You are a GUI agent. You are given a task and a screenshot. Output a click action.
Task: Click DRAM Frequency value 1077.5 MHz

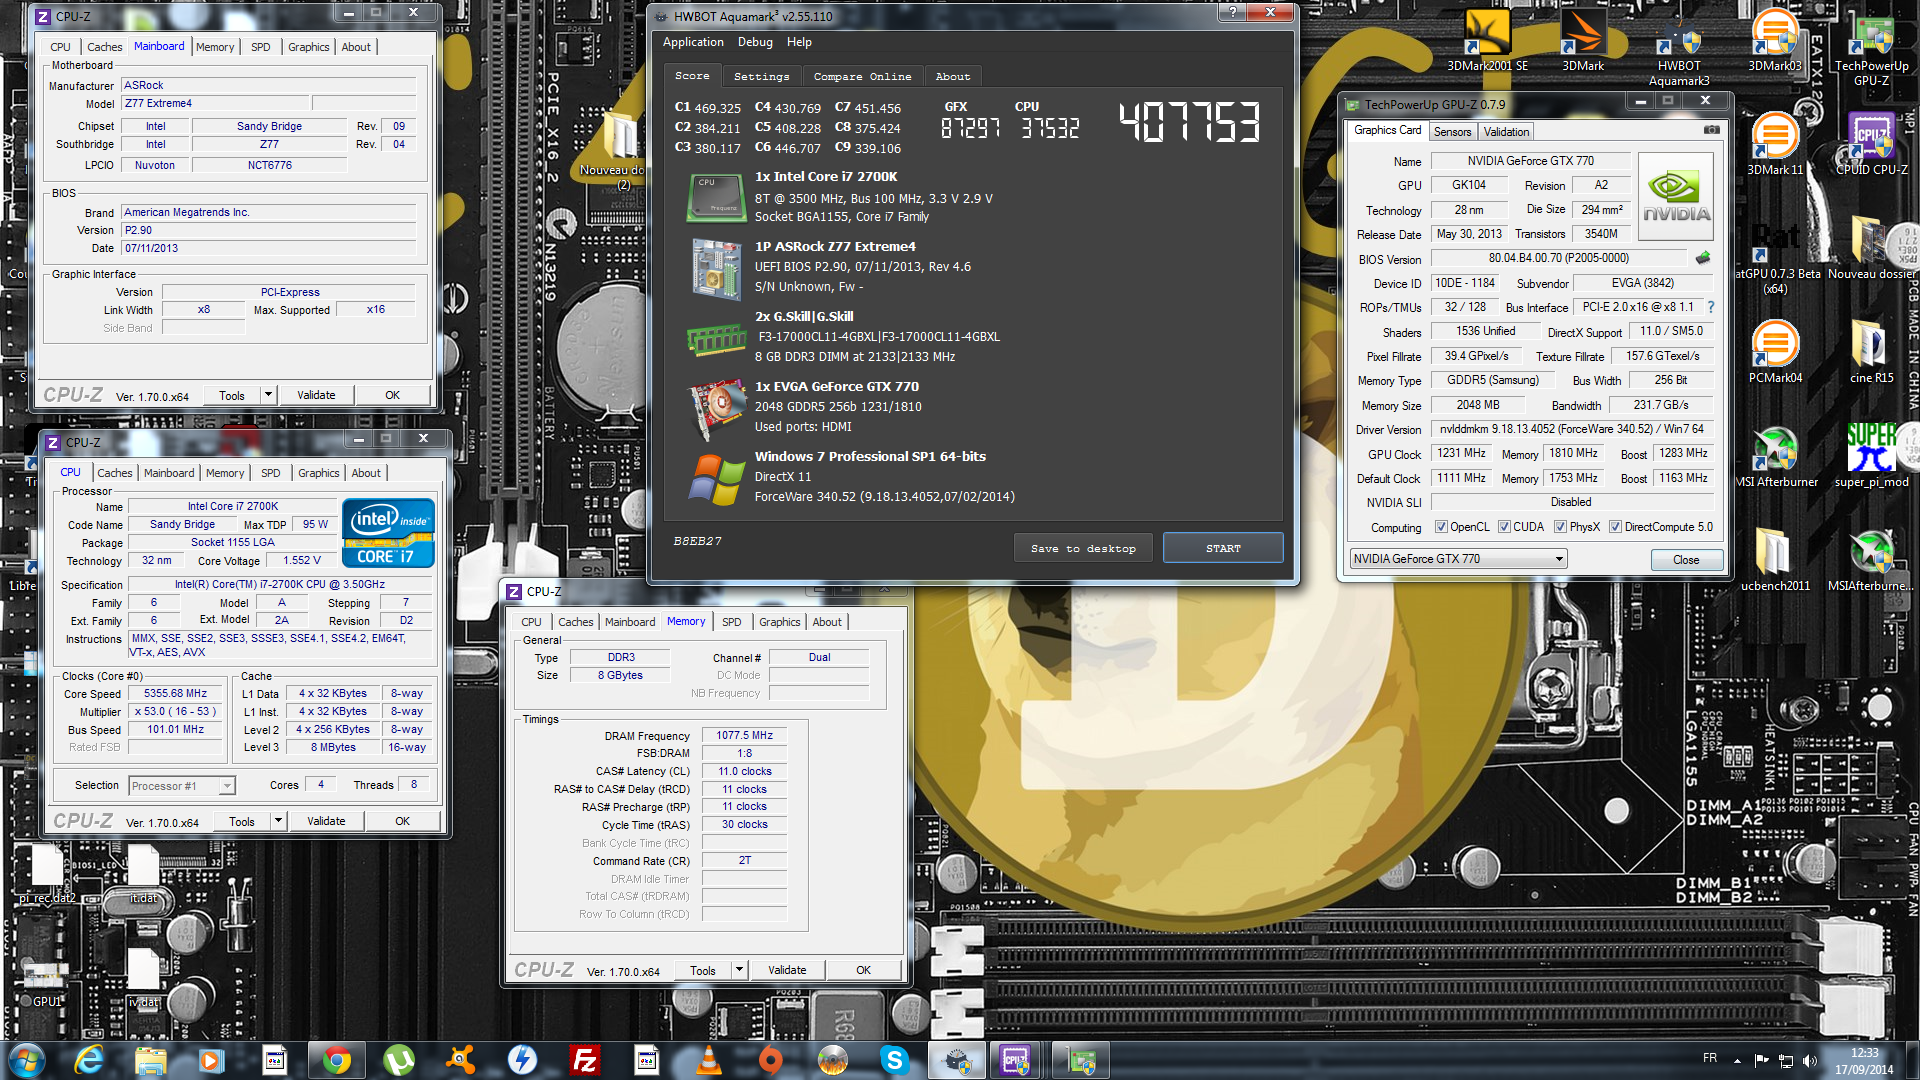click(744, 735)
